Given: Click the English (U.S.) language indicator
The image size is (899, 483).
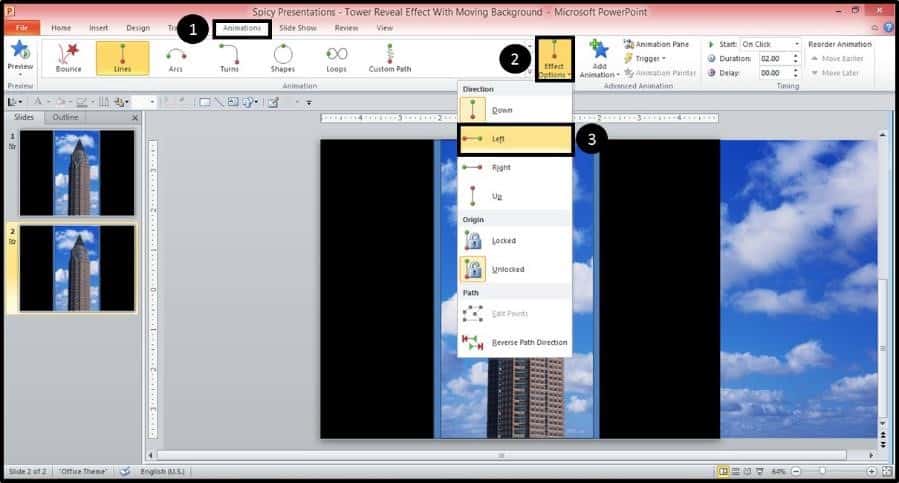Looking at the screenshot, I should click(x=163, y=472).
